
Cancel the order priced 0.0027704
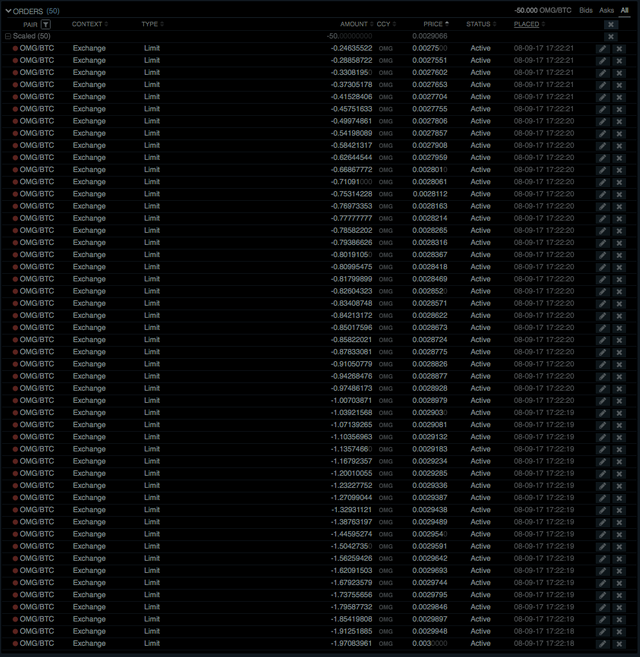pos(619,98)
